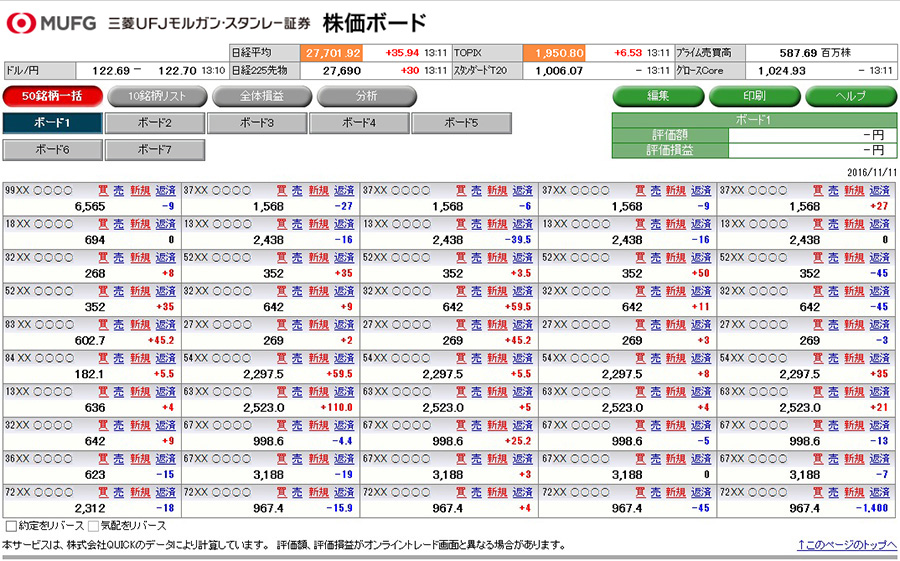Screen dimensions: 900x561
Task: Click 返済 in the 67XX cell showing -7
Action: point(879,459)
